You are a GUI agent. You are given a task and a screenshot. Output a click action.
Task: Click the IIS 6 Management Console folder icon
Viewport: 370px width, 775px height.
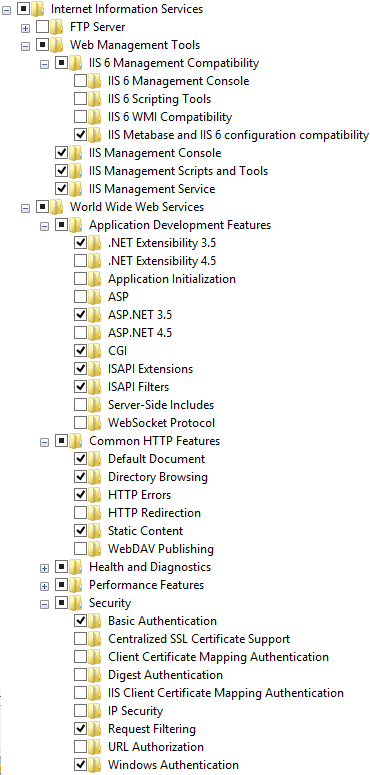[95, 81]
